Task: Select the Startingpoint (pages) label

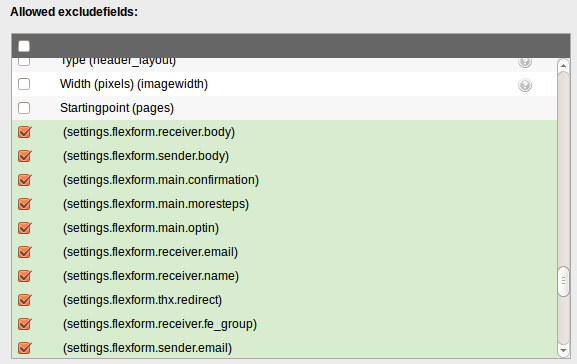Action: (x=117, y=108)
